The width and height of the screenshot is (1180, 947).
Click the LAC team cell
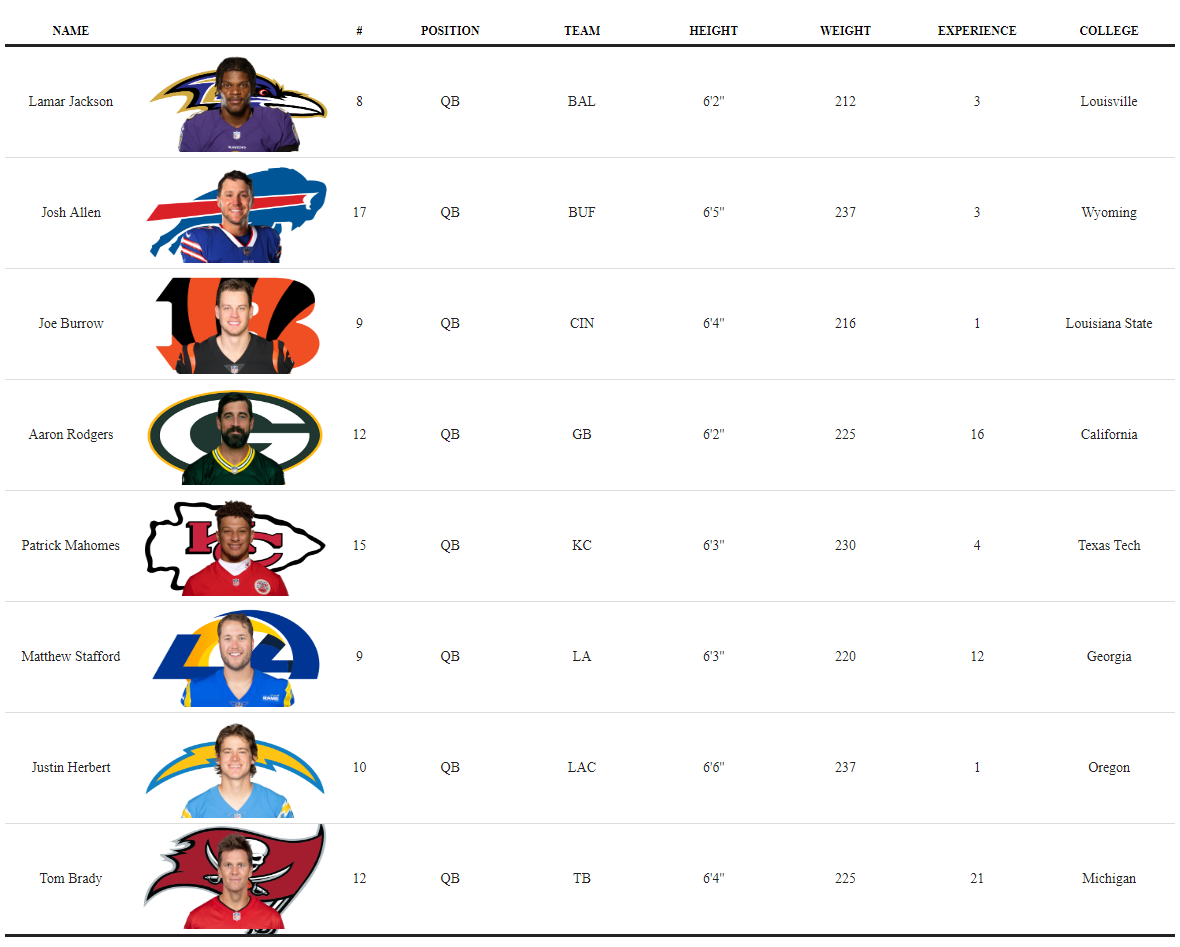tap(581, 768)
